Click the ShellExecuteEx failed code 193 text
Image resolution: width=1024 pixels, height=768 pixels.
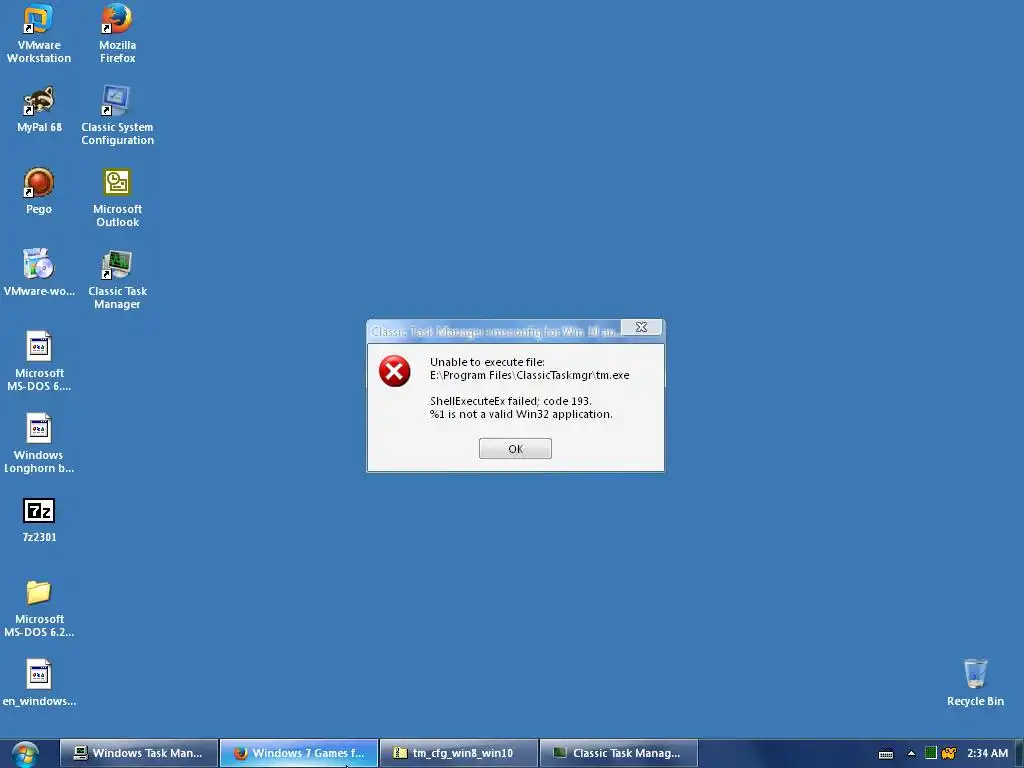(x=511, y=401)
